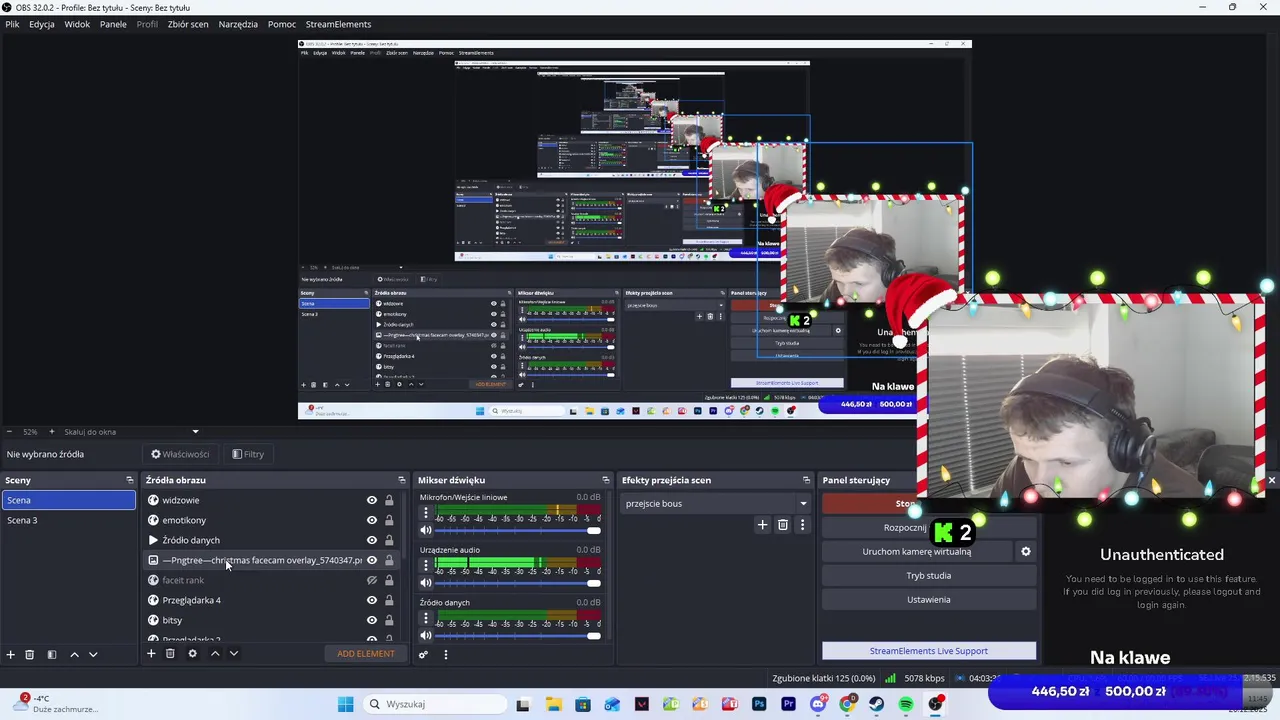This screenshot has height=720, width=1280.
Task: Adjust Źródło danych volume slider
Action: click(x=518, y=636)
